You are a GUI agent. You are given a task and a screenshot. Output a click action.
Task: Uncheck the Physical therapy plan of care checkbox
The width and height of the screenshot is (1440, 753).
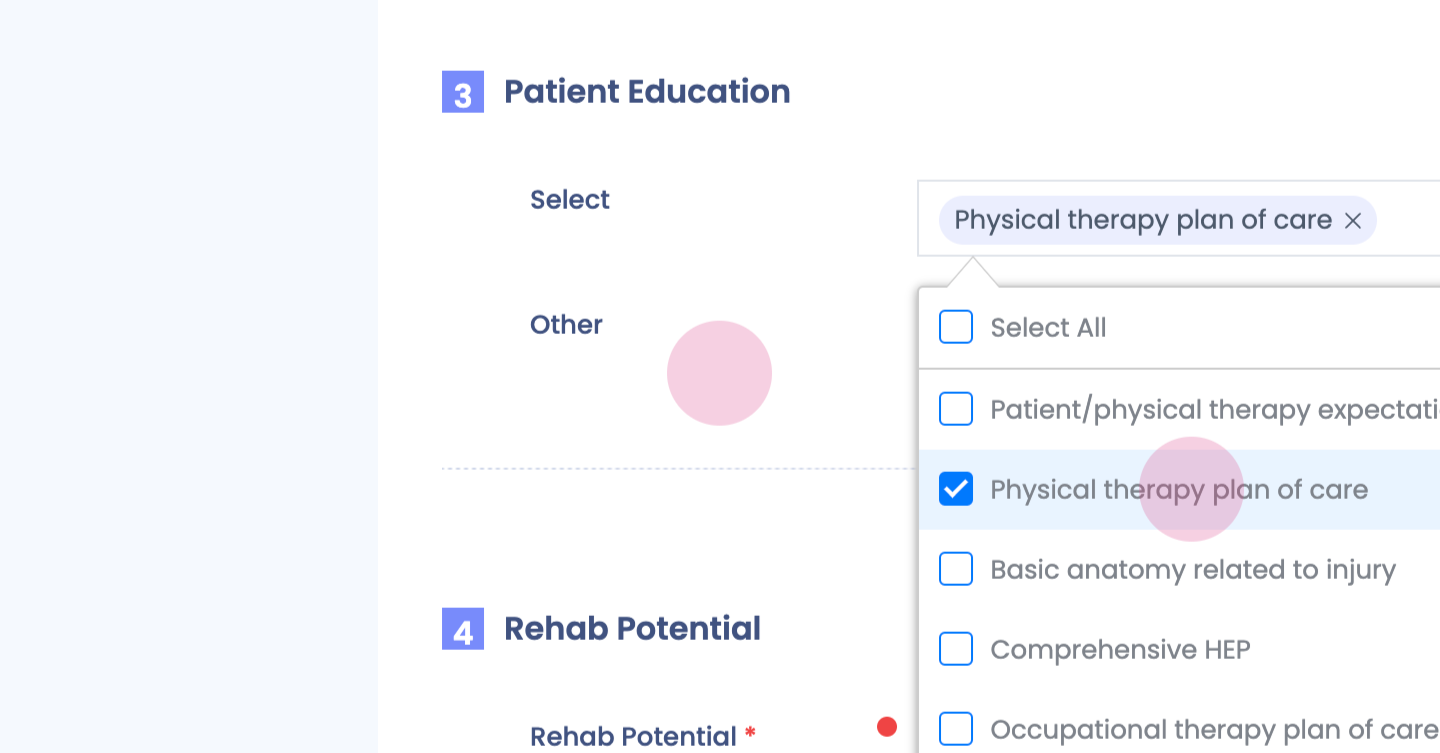pyautogui.click(x=956, y=489)
